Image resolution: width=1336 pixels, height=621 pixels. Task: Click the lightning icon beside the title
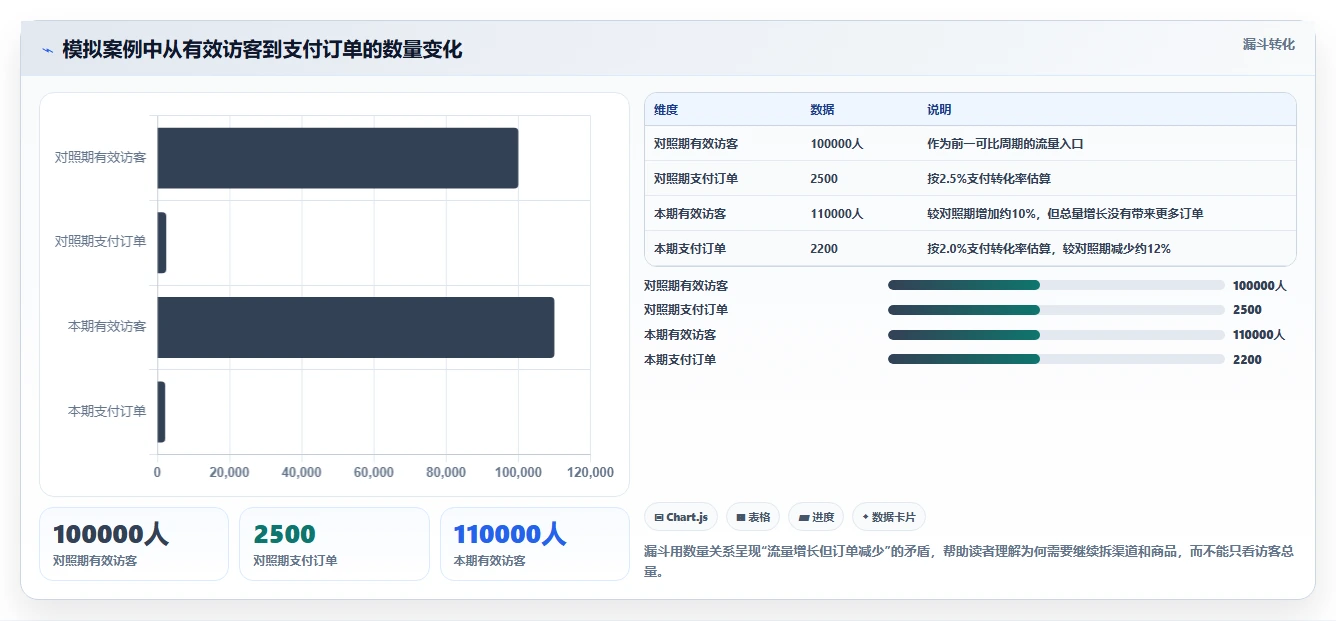tap(47, 50)
